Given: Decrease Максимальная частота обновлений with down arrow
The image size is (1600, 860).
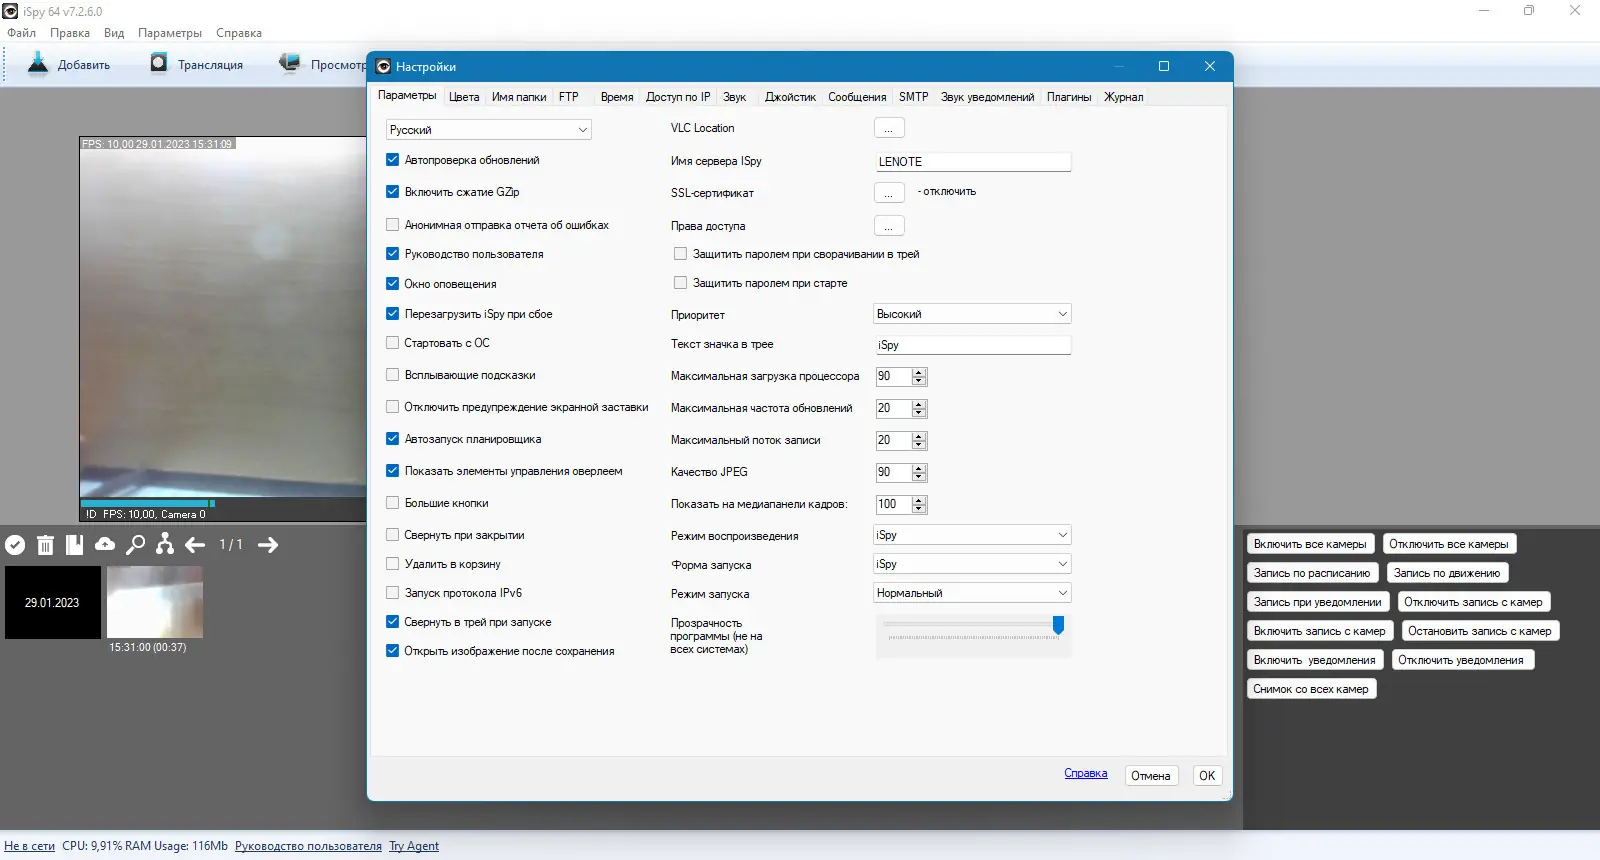Looking at the screenshot, I should point(919,413).
